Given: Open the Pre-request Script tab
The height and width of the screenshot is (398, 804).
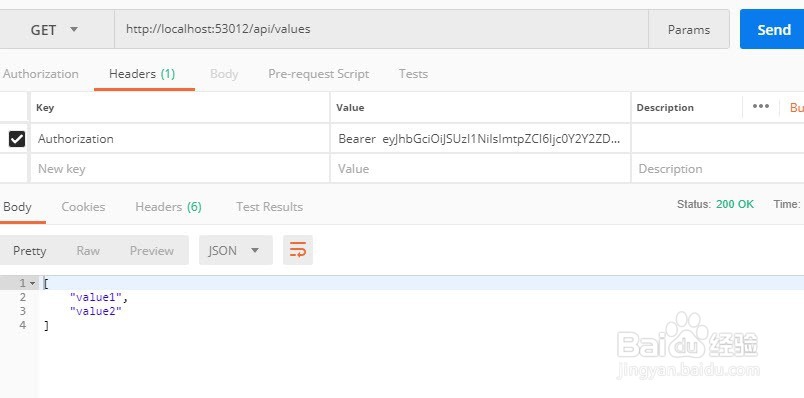Looking at the screenshot, I should [x=318, y=74].
